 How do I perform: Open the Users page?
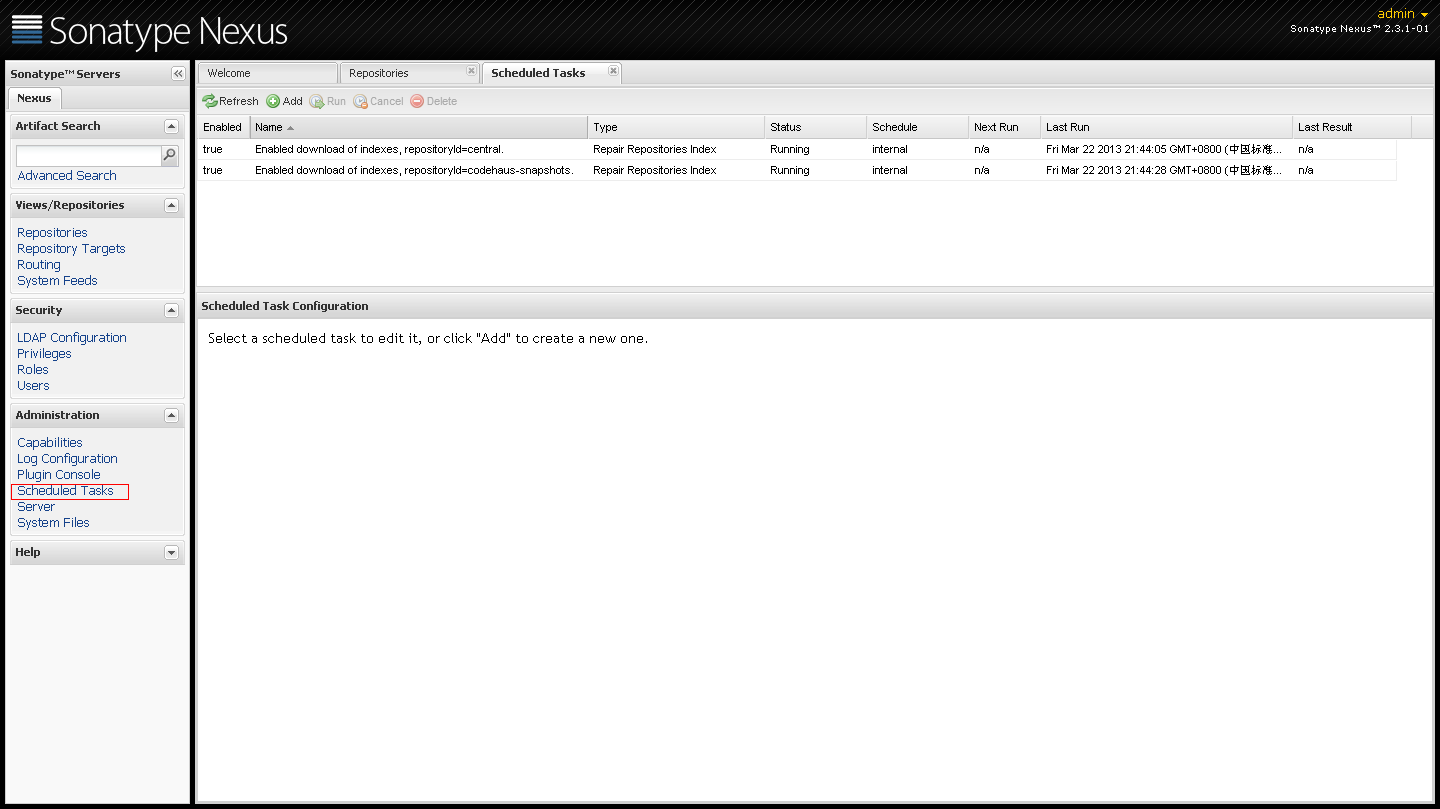[x=33, y=386]
